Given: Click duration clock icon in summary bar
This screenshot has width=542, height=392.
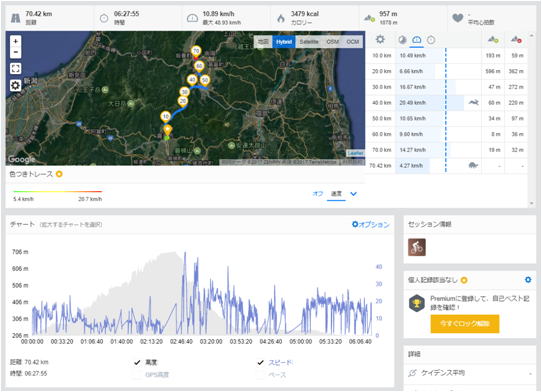Looking at the screenshot, I should tap(104, 18).
